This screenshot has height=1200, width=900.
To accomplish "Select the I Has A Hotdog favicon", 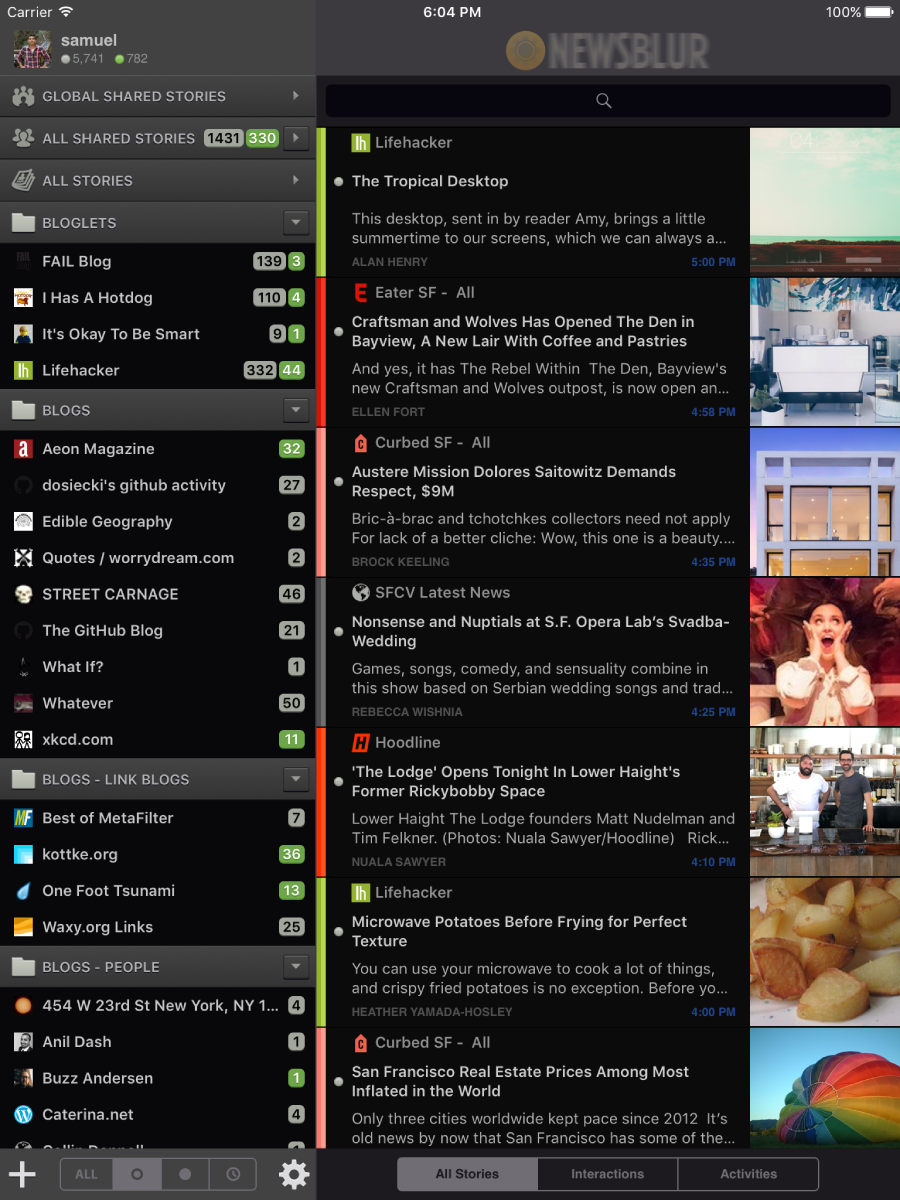I will 23,298.
